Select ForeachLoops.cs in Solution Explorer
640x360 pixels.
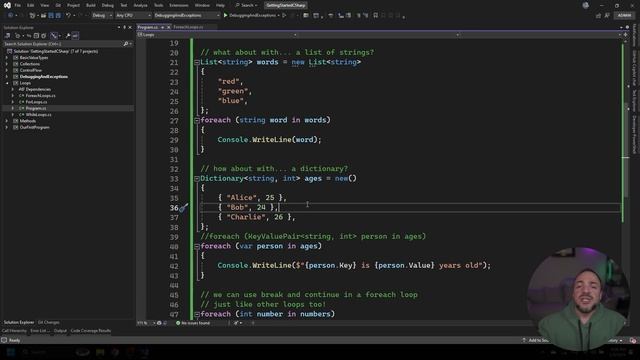[40, 96]
